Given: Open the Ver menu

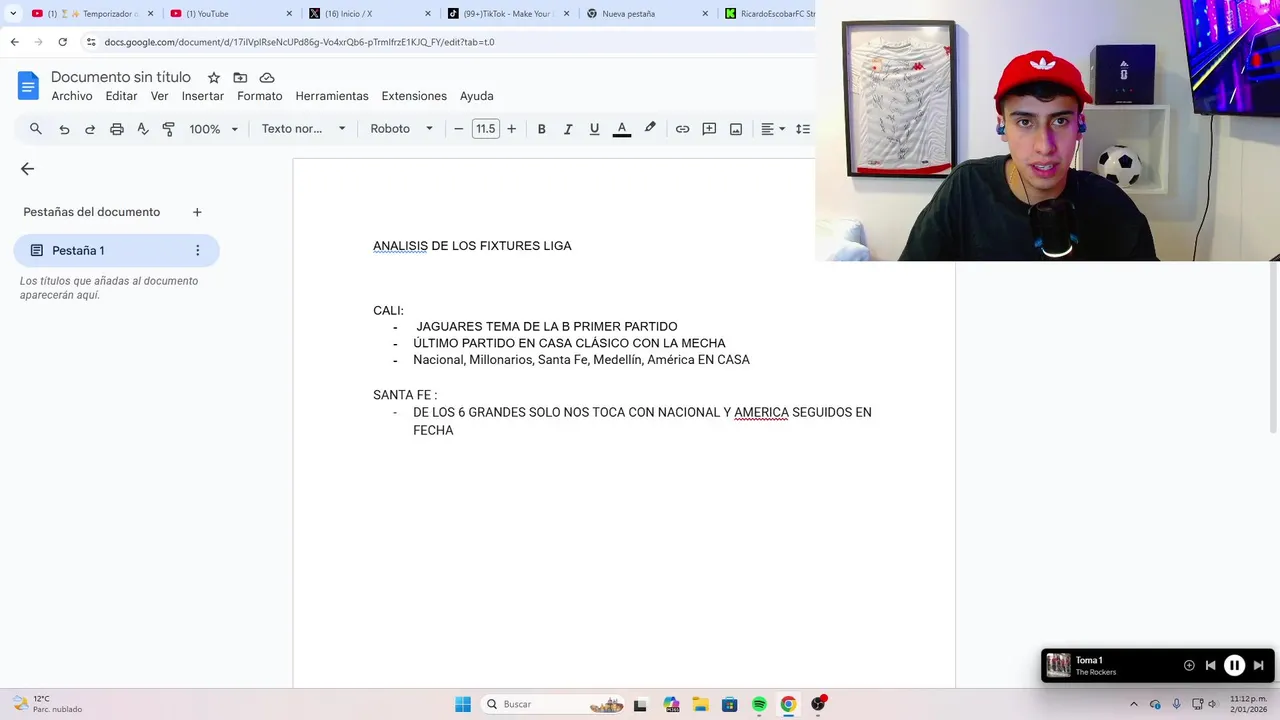Looking at the screenshot, I should pos(159,96).
